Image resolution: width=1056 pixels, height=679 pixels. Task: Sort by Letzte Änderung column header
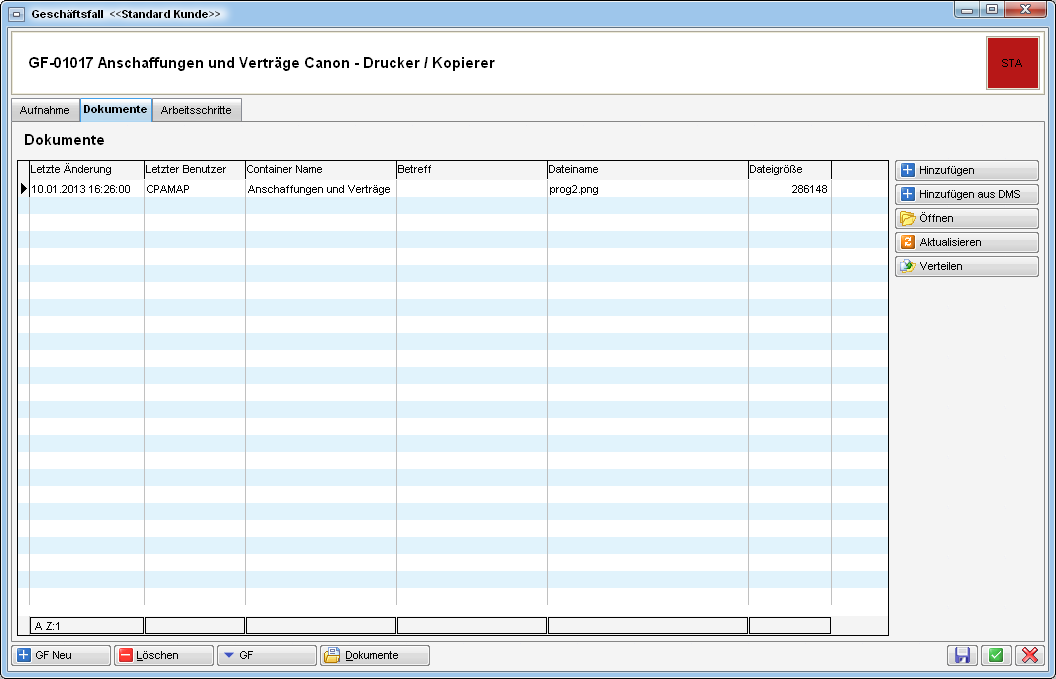[x=86, y=169]
